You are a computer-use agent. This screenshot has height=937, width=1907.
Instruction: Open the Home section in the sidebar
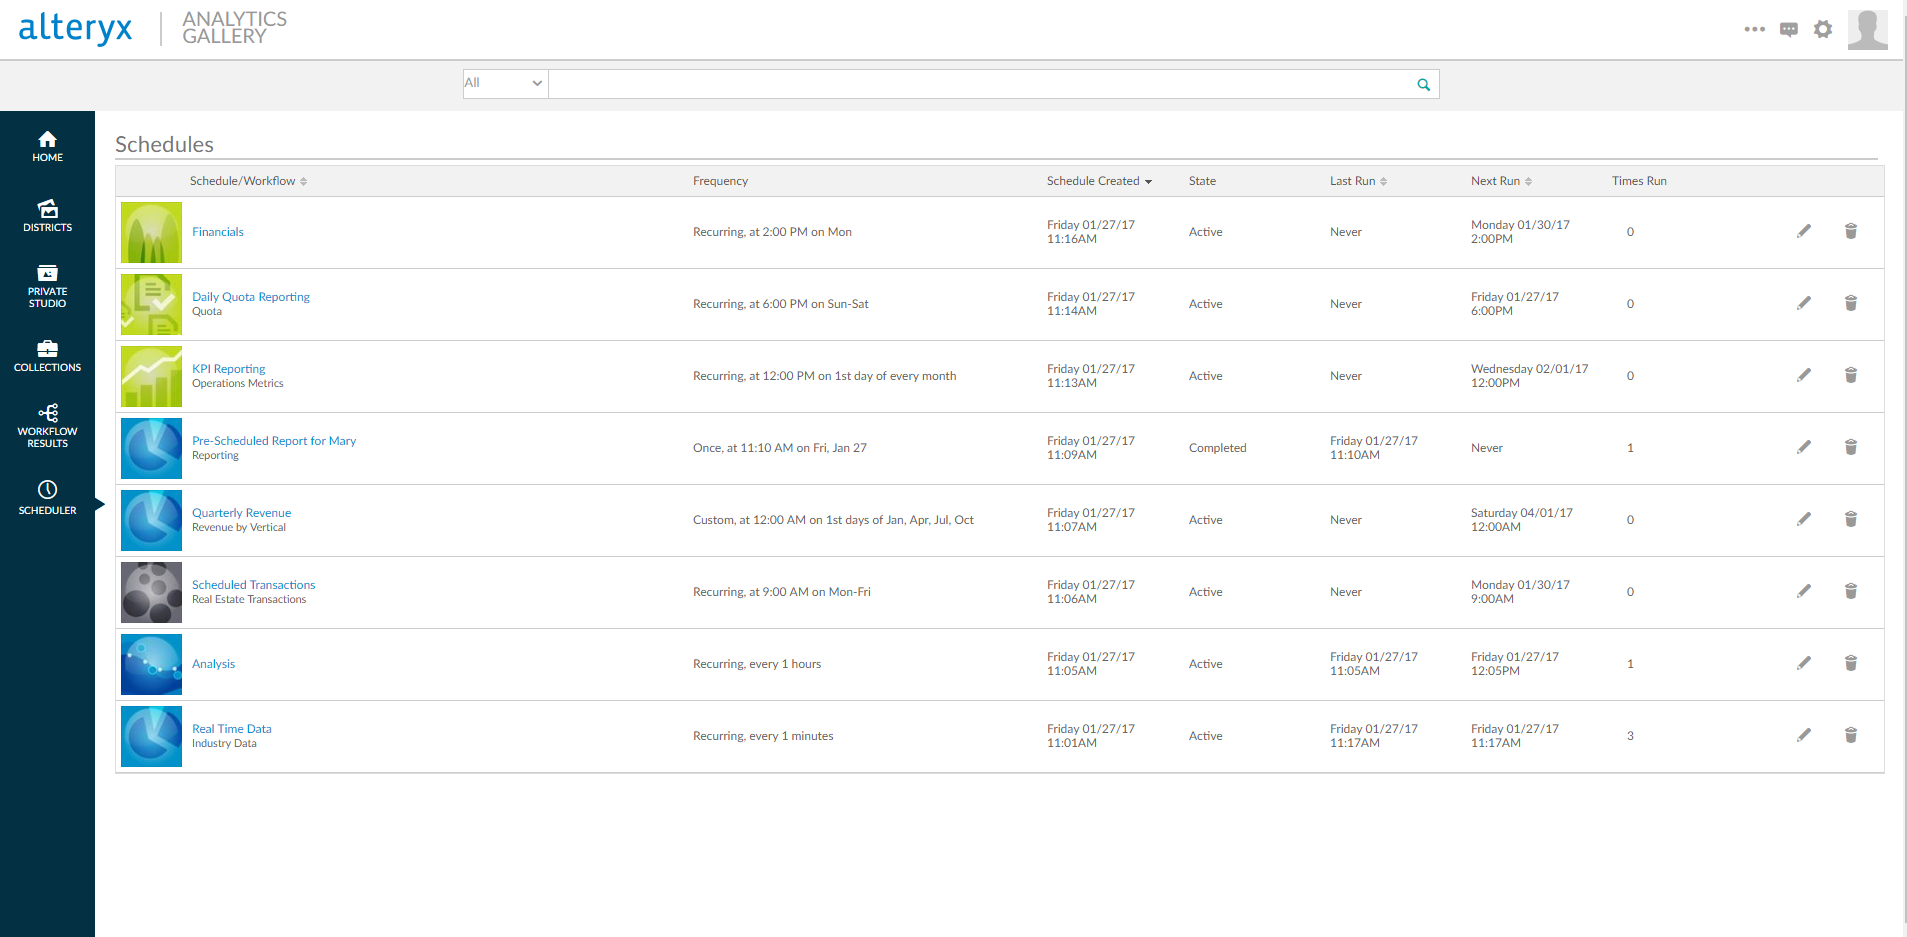[x=47, y=146]
